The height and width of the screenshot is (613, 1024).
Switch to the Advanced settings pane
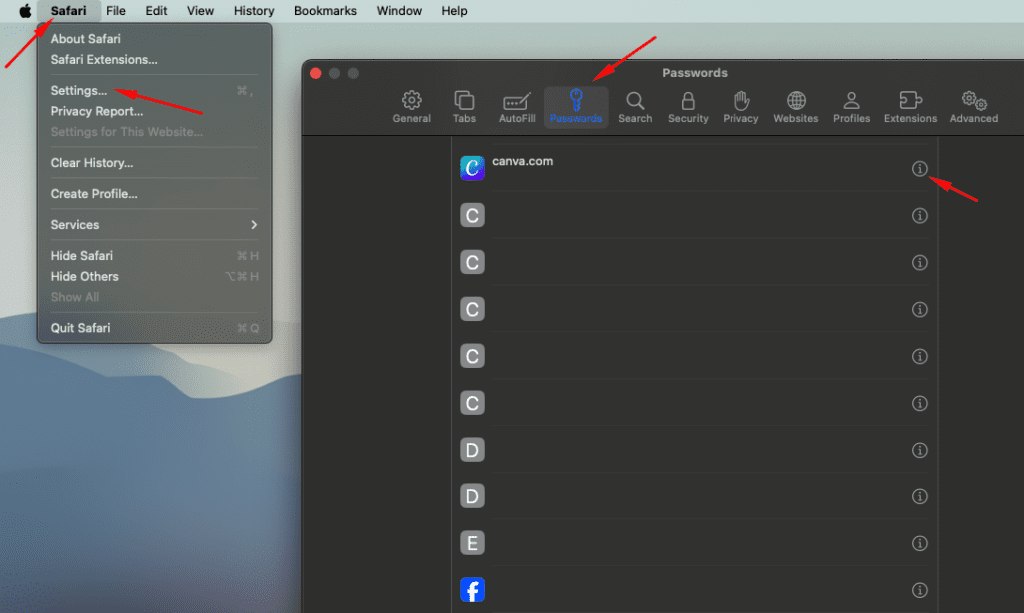973,107
